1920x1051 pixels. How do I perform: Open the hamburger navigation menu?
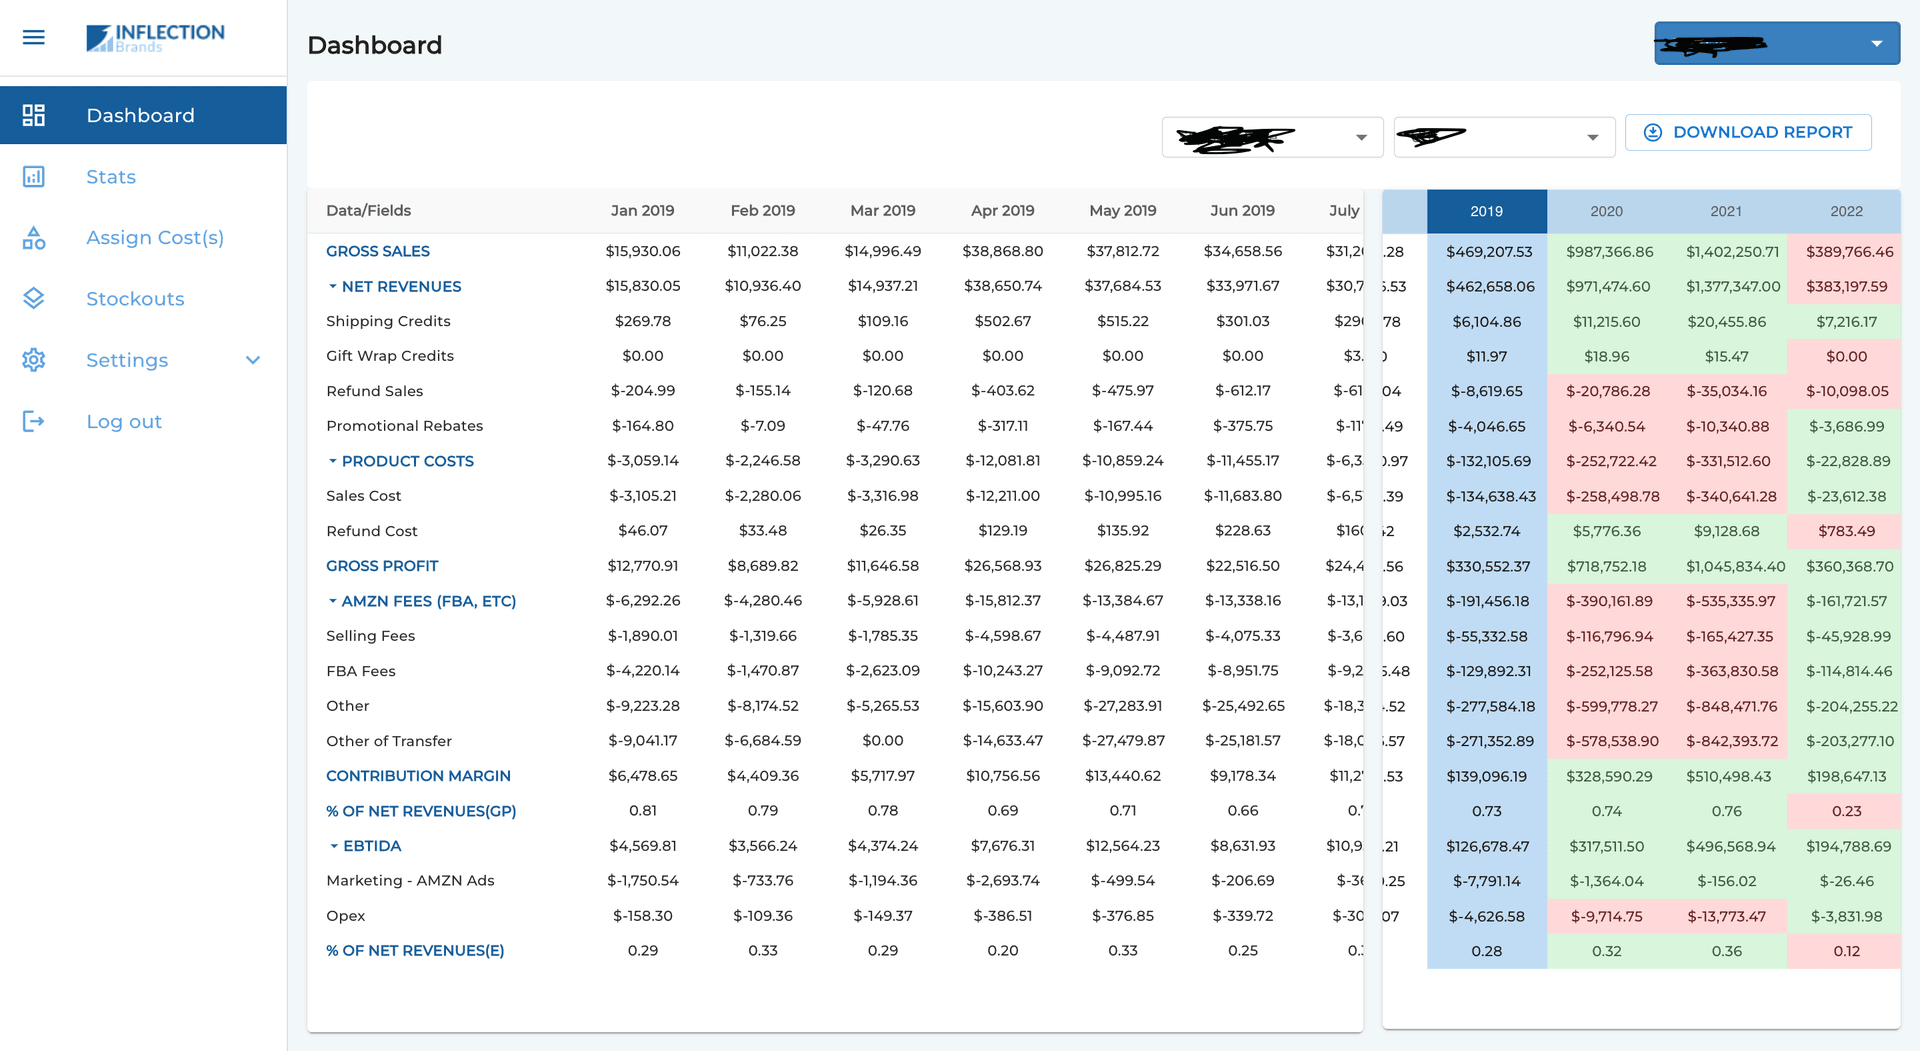tap(33, 37)
